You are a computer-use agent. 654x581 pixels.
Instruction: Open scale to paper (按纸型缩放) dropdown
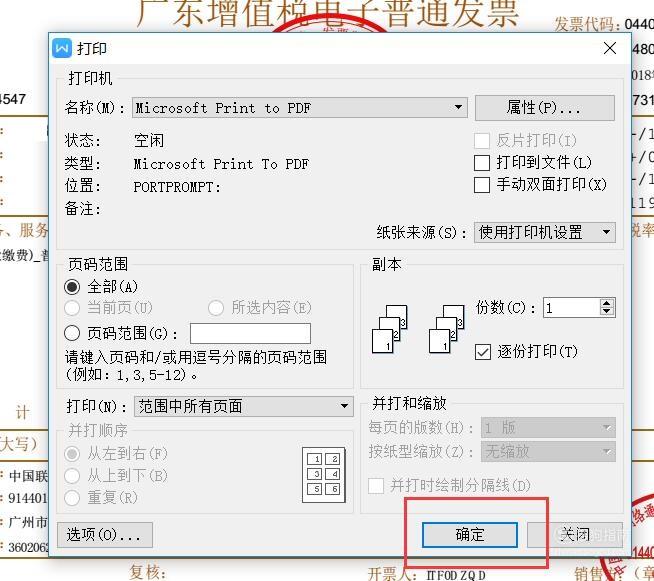click(548, 451)
